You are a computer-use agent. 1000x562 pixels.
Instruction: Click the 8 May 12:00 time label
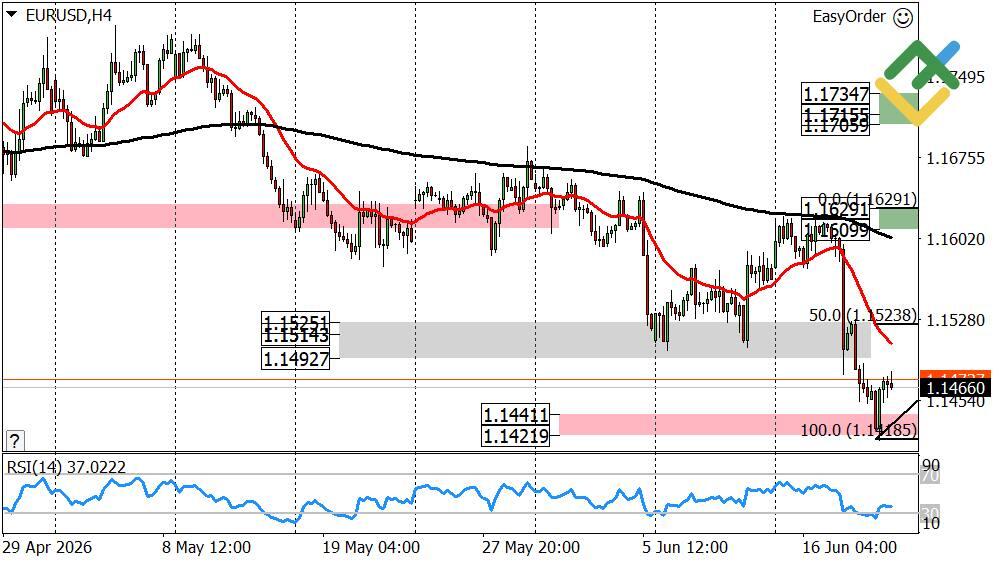pos(206,547)
